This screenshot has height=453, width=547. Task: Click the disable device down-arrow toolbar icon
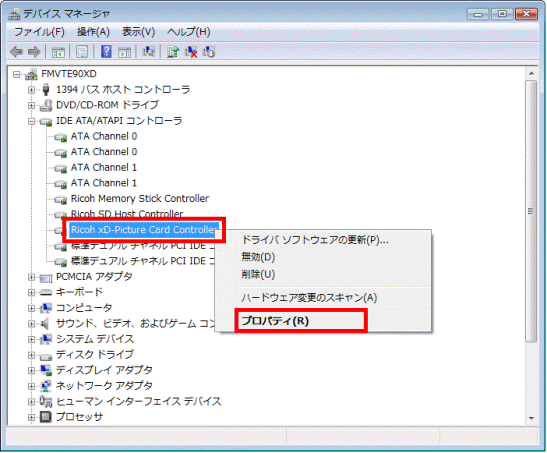(209, 52)
